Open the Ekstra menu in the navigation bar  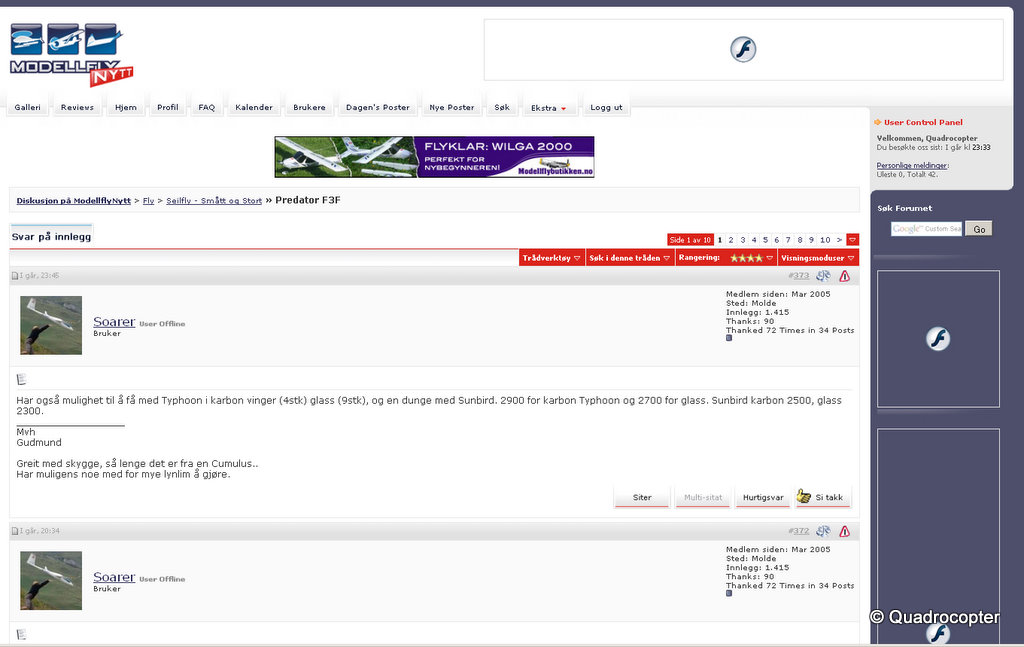(549, 108)
